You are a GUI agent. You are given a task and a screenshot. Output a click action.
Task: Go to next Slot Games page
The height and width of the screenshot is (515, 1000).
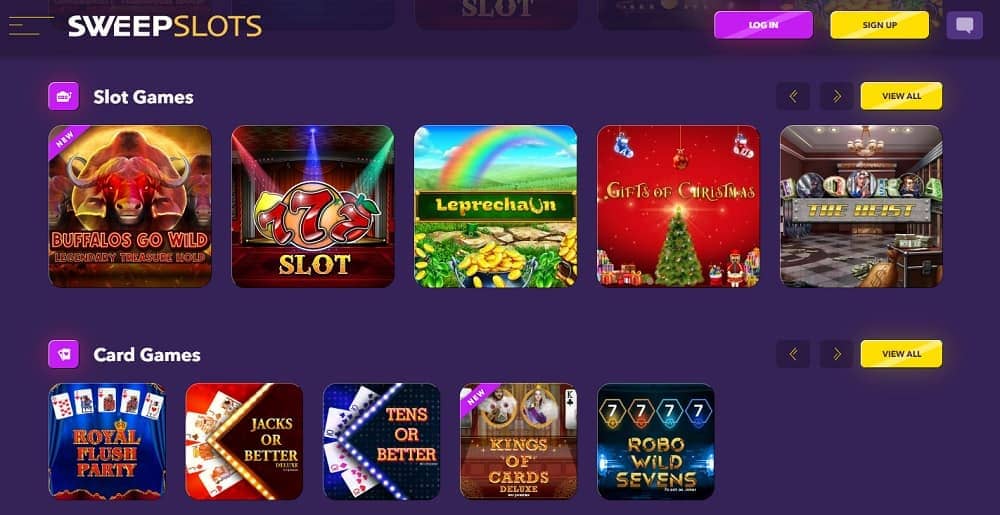pyautogui.click(x=837, y=96)
